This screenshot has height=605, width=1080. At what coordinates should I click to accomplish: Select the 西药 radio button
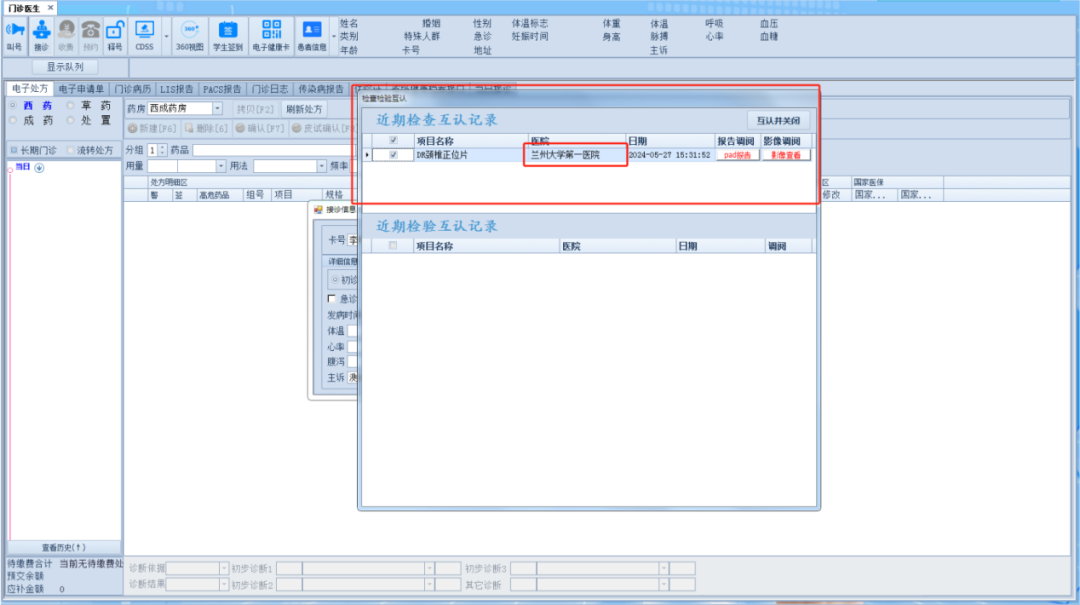12,105
